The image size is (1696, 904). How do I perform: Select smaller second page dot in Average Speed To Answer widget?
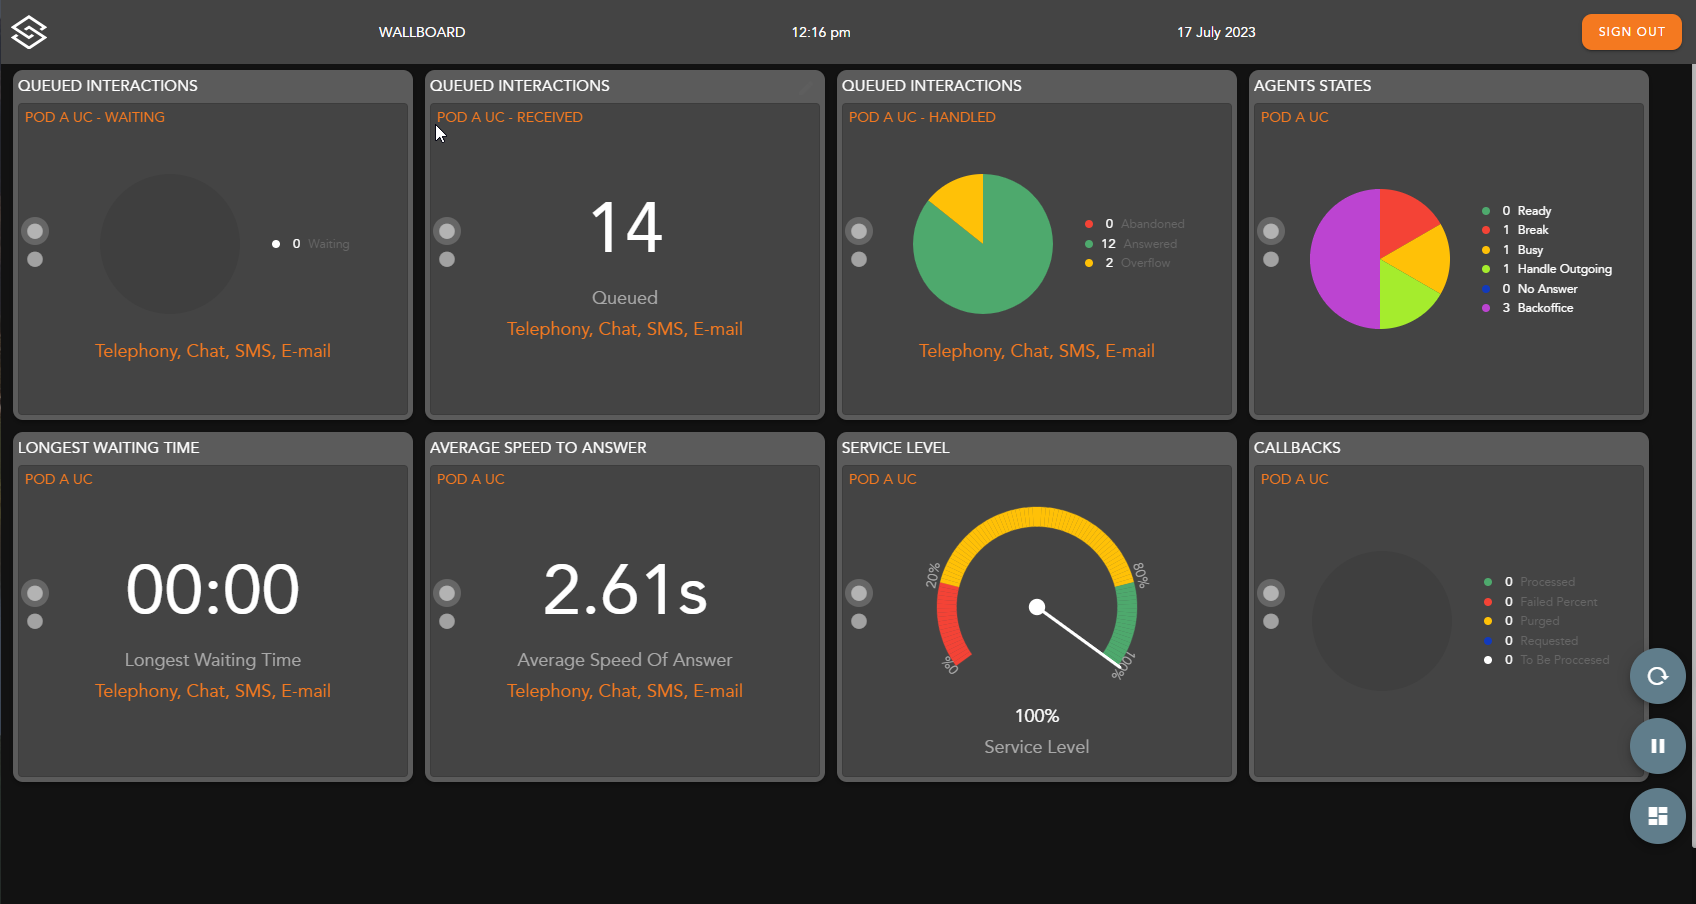[x=447, y=621]
